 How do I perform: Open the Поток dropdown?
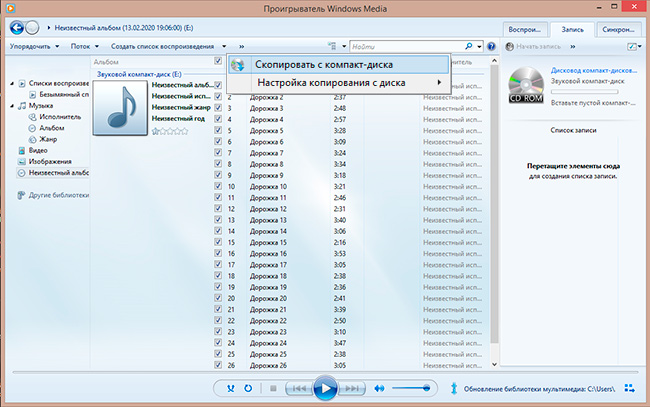point(85,46)
